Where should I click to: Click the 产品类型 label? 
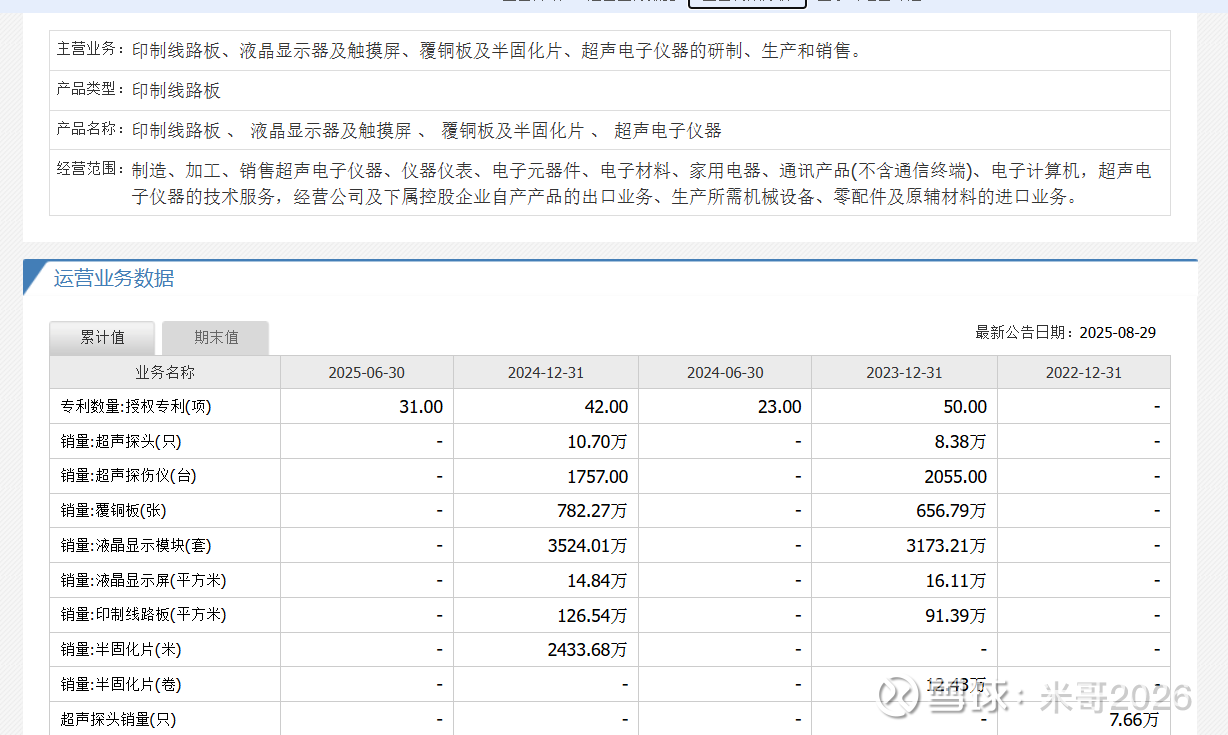[91, 90]
